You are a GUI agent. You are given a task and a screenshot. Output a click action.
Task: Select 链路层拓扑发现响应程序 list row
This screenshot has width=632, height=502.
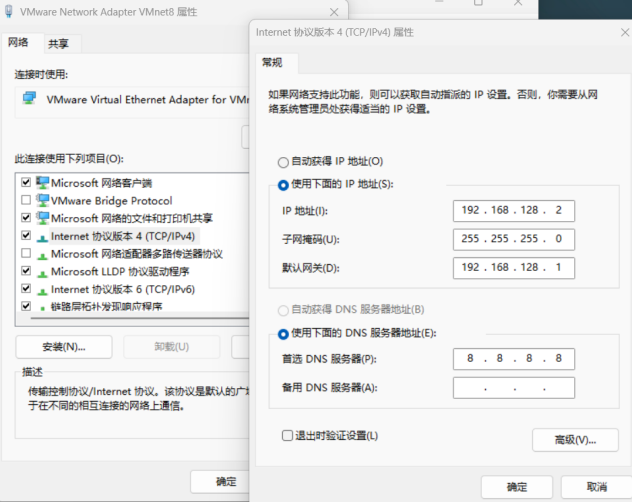tap(106, 306)
